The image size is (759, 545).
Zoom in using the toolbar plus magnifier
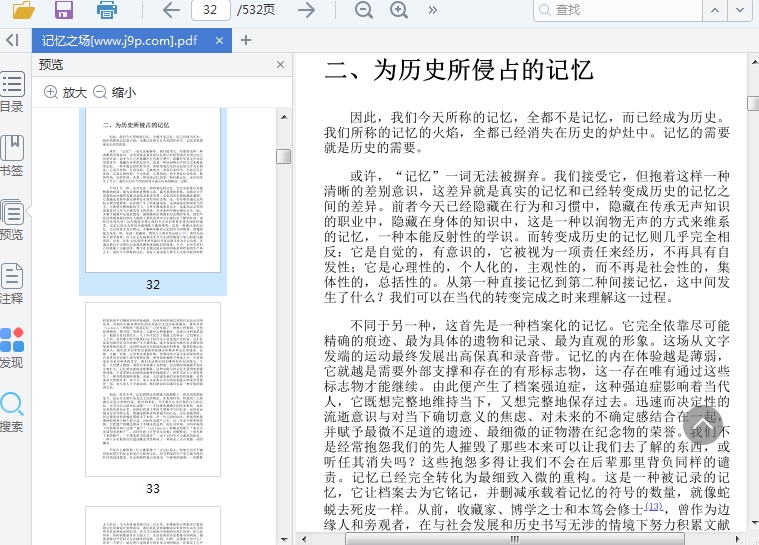pyautogui.click(x=399, y=10)
